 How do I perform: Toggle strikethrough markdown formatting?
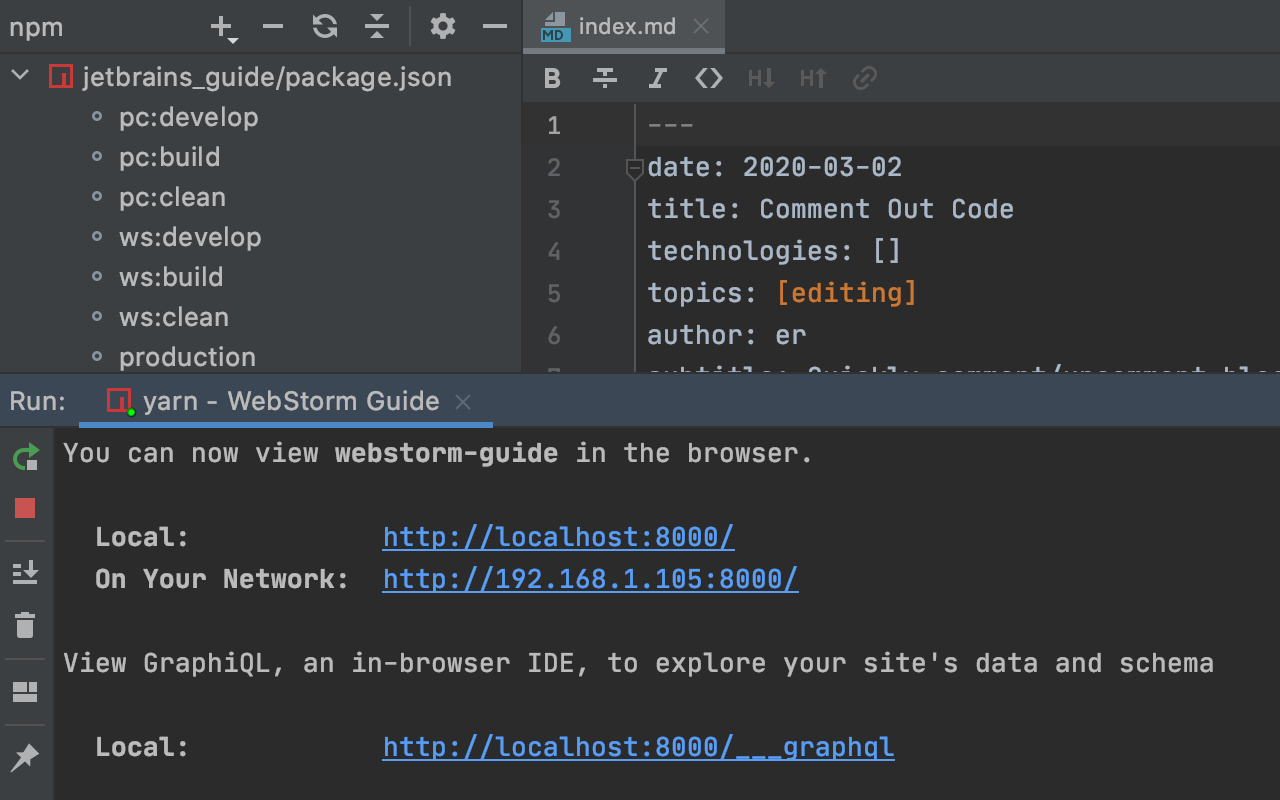pyautogui.click(x=604, y=78)
